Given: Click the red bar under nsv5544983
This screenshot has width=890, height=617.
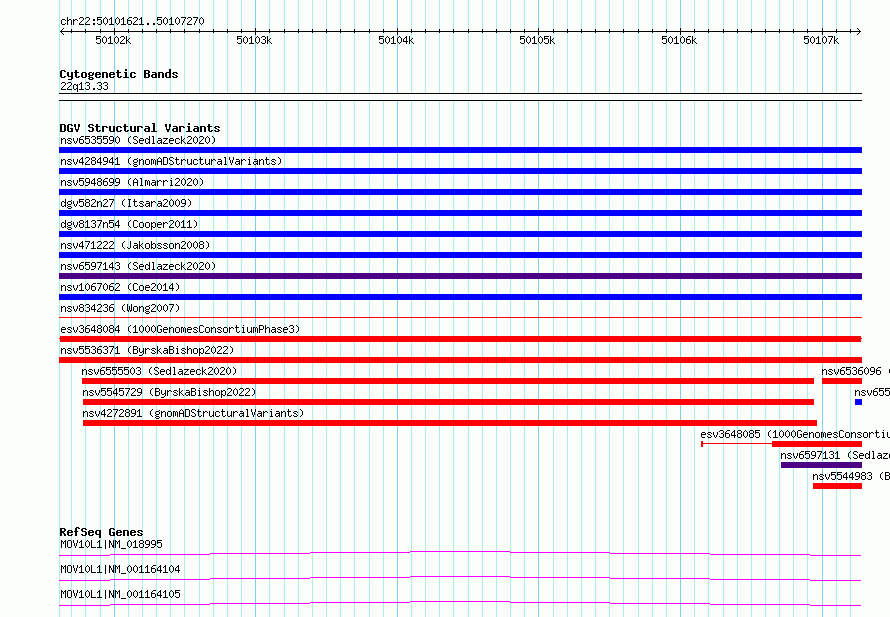Looking at the screenshot, I should click(837, 486).
